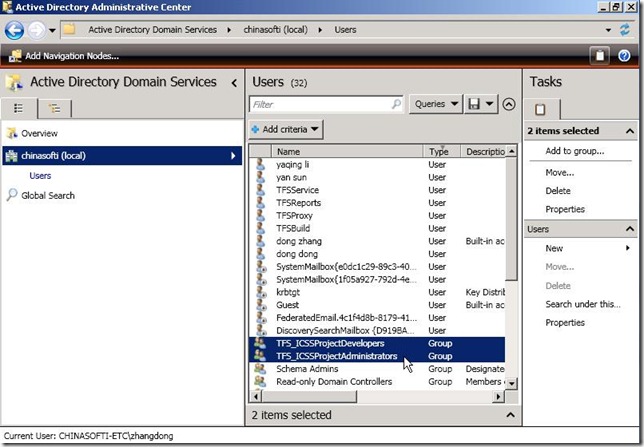Click the search magnifier in Filter box
The height and width of the screenshot is (447, 644).
point(396,104)
